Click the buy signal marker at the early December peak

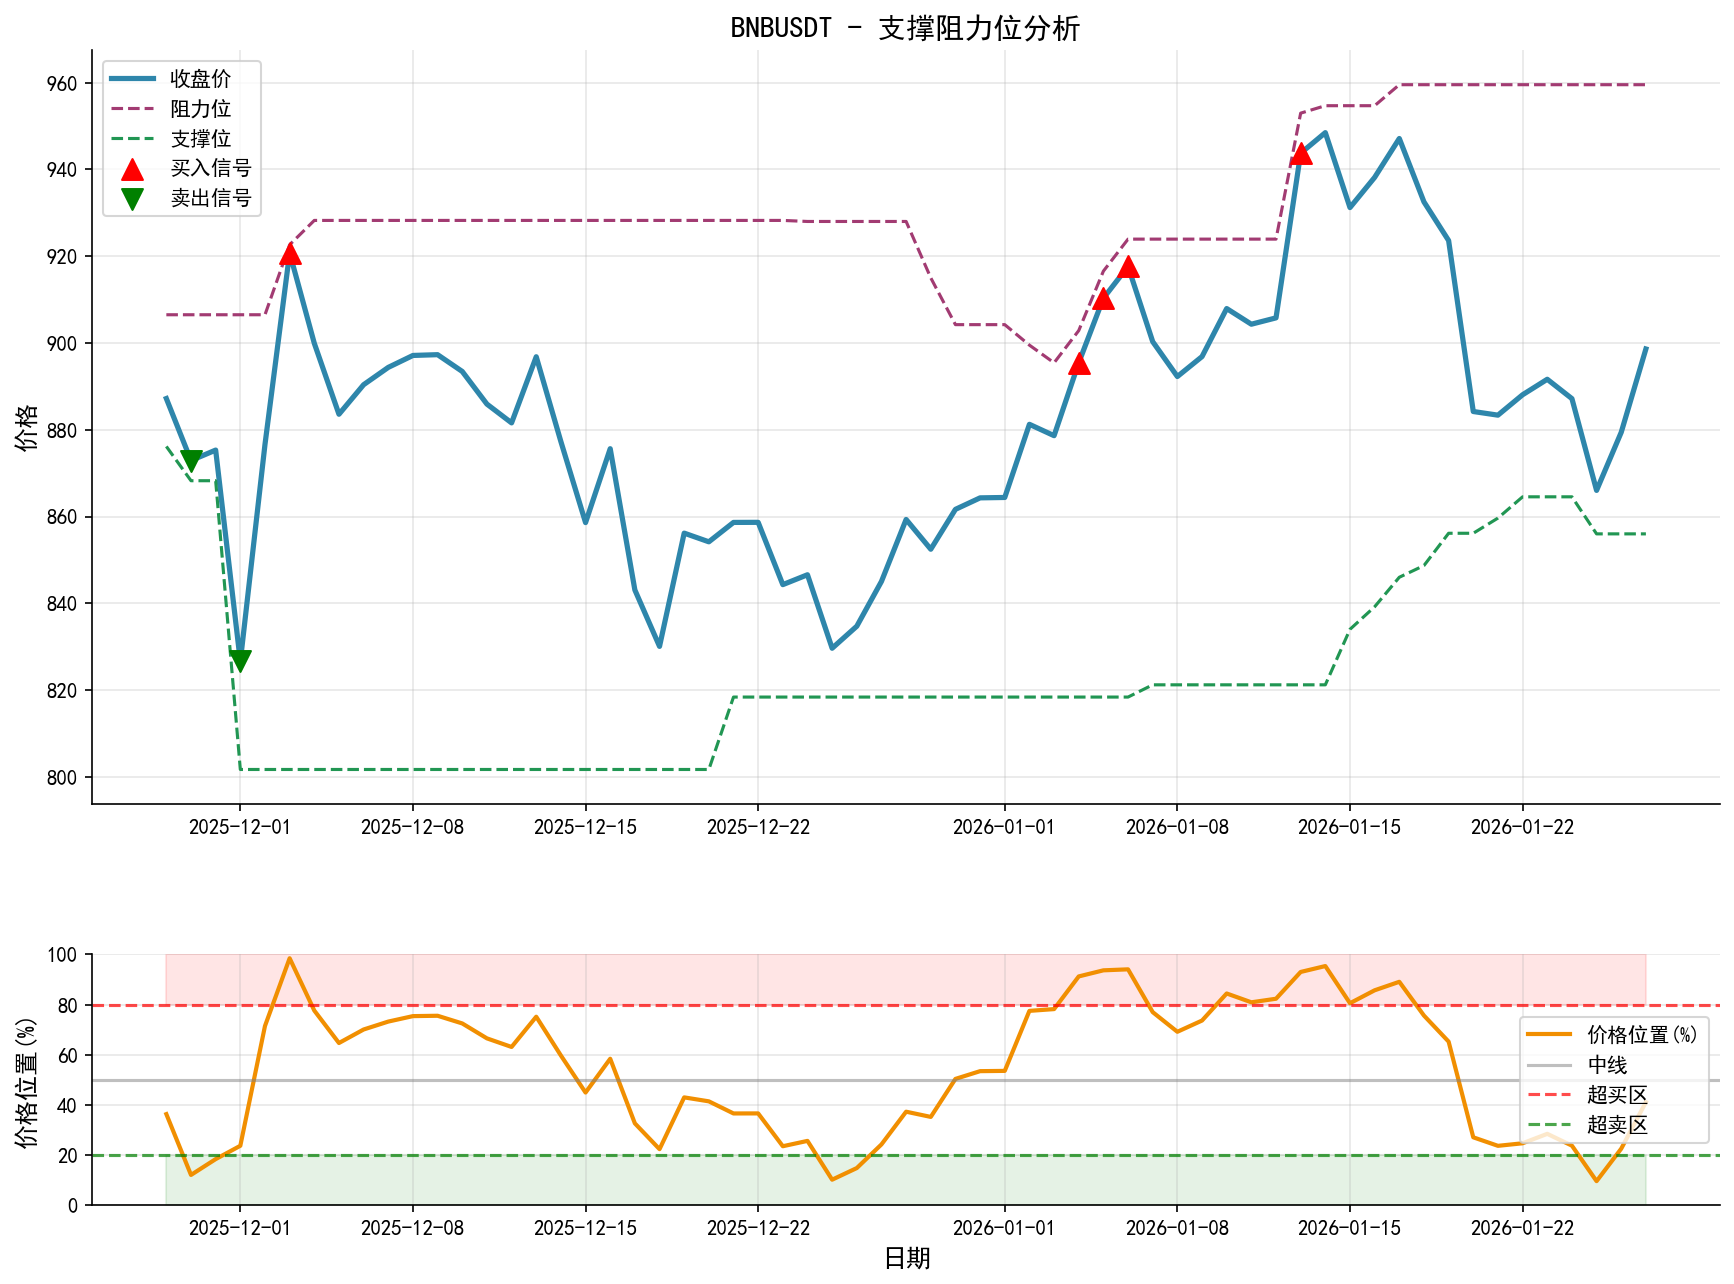point(290,254)
